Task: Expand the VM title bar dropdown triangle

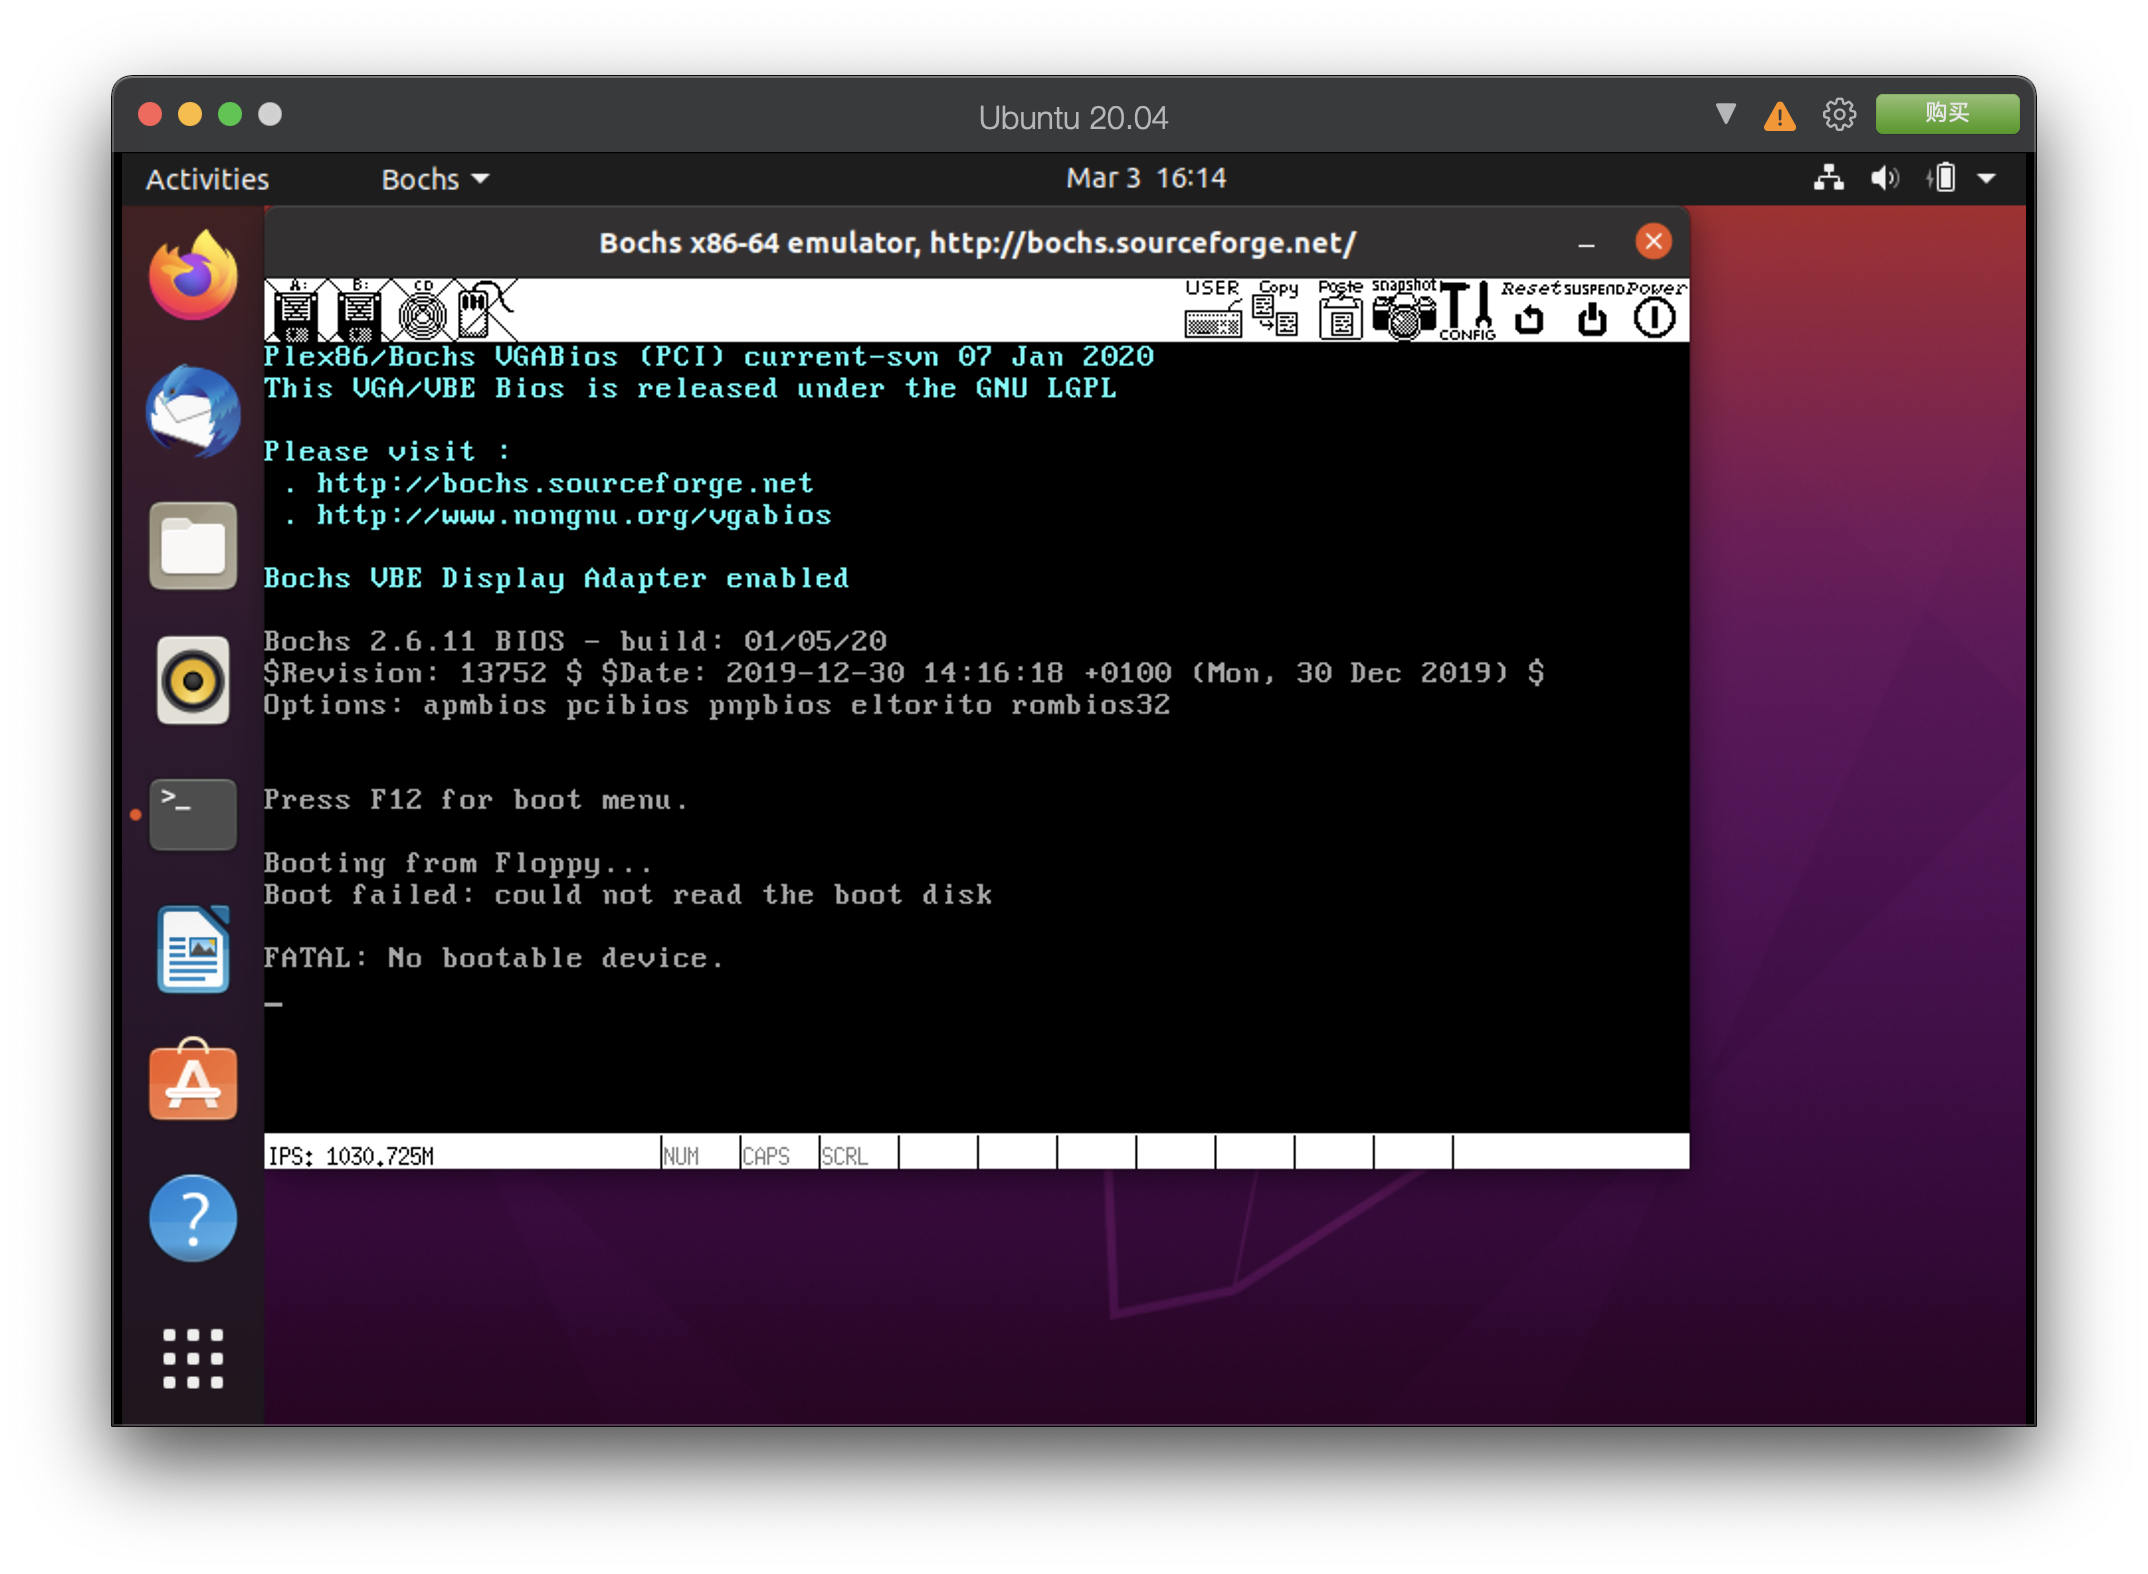Action: (1725, 114)
